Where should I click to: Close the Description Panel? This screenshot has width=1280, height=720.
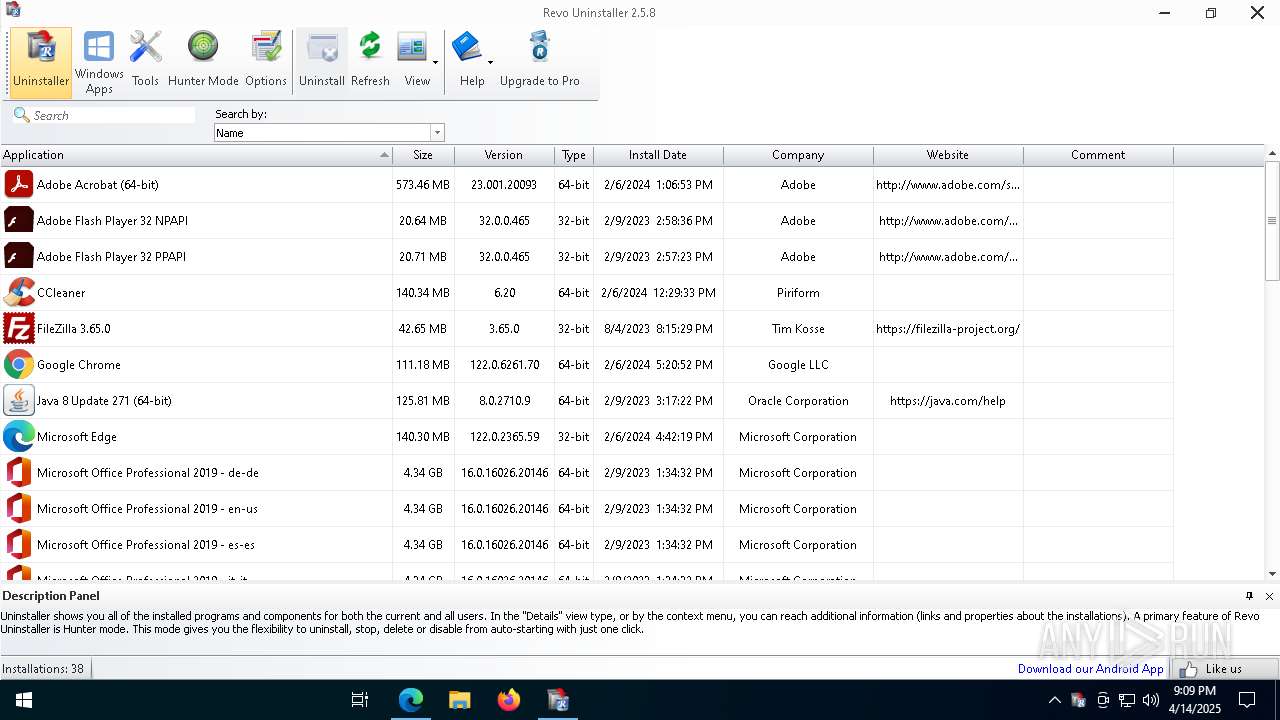pos(1269,596)
